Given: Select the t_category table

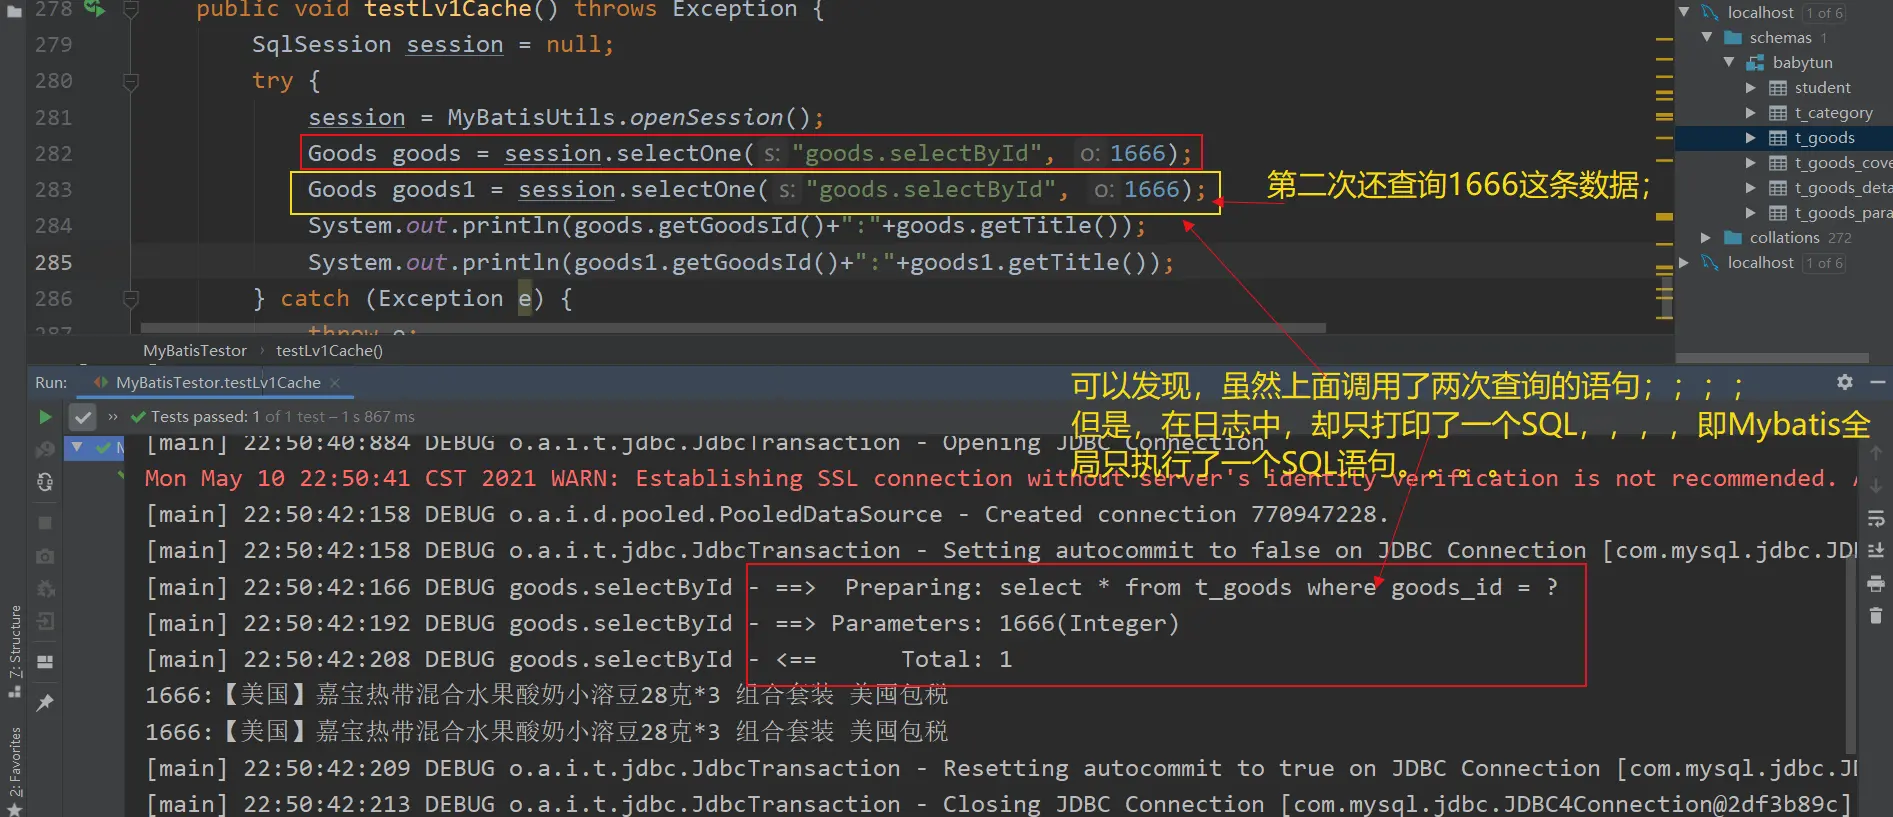Looking at the screenshot, I should [x=1833, y=113].
